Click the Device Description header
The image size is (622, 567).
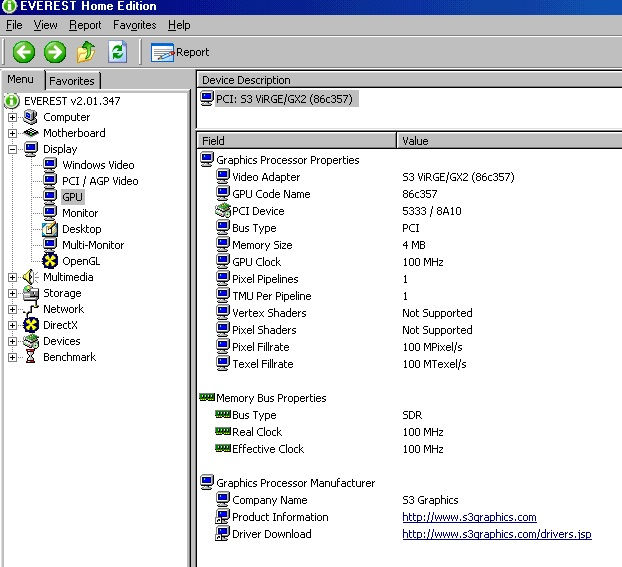coord(410,80)
